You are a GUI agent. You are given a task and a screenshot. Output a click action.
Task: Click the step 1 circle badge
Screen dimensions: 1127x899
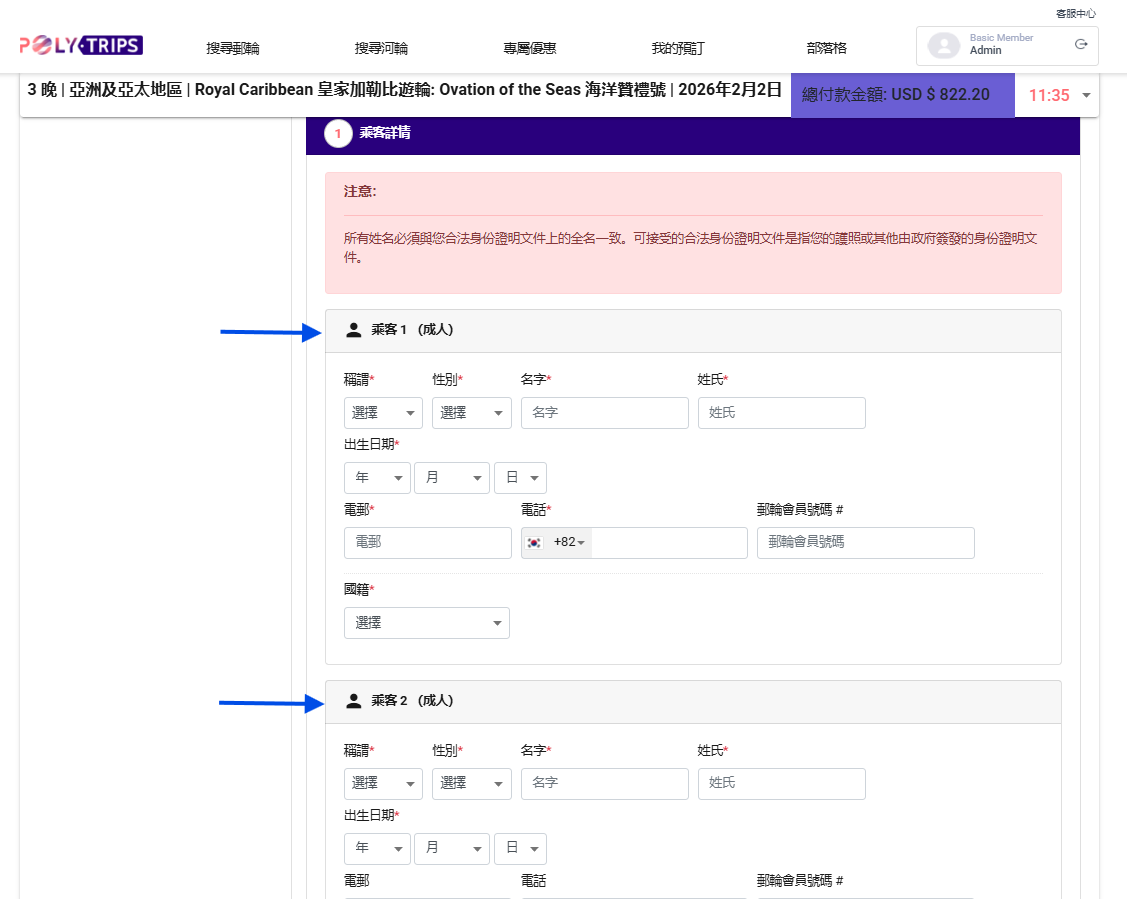point(338,134)
